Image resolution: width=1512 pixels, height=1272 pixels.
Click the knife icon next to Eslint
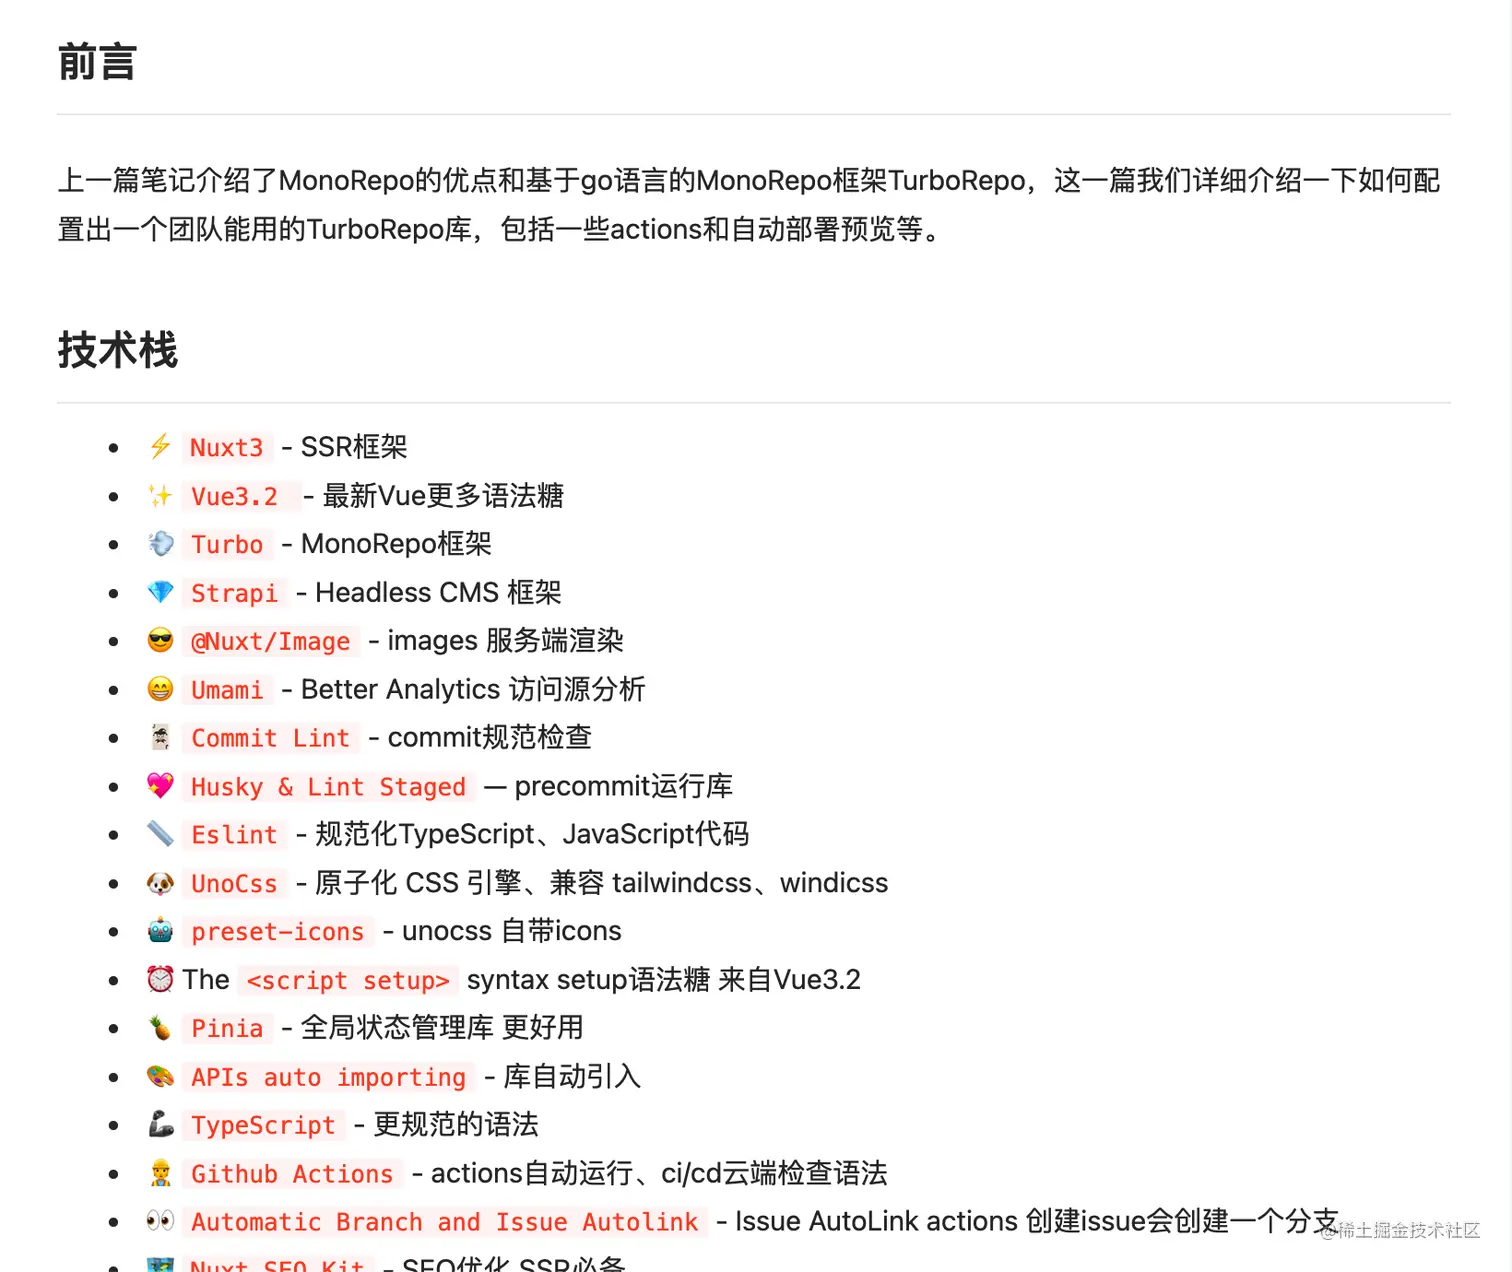click(x=160, y=834)
